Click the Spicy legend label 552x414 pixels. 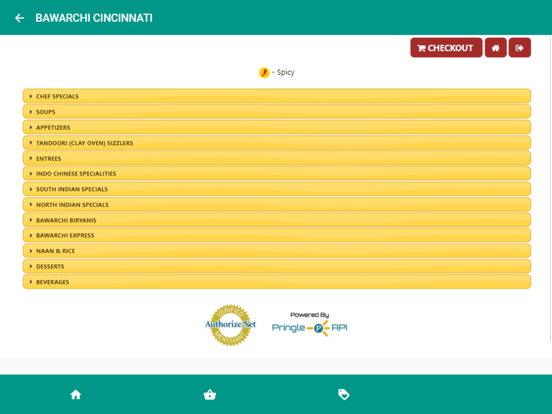tap(286, 72)
